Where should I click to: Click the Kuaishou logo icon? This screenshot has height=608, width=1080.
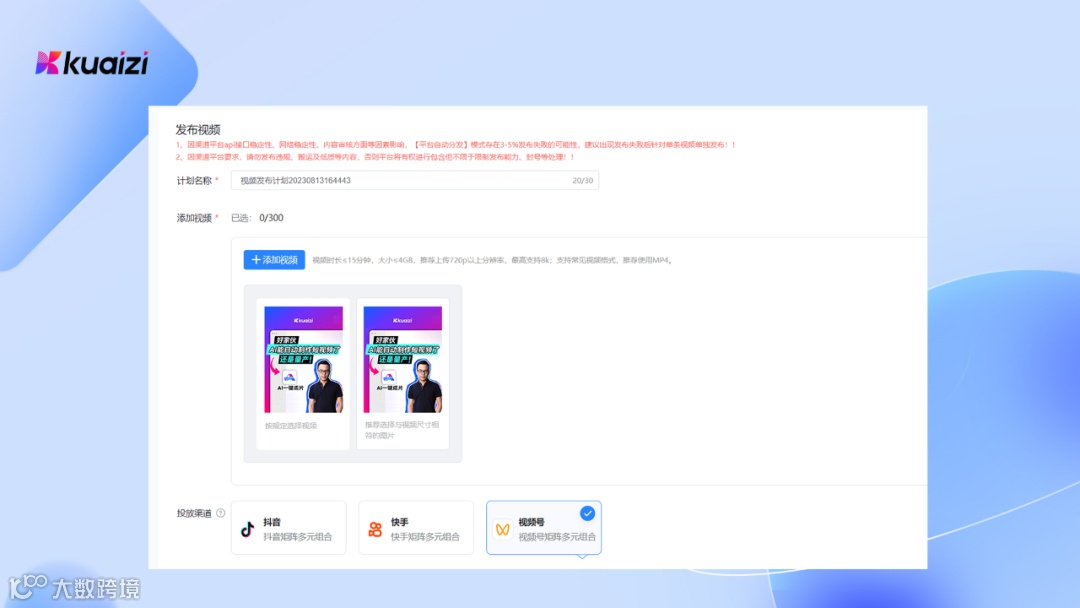375,529
